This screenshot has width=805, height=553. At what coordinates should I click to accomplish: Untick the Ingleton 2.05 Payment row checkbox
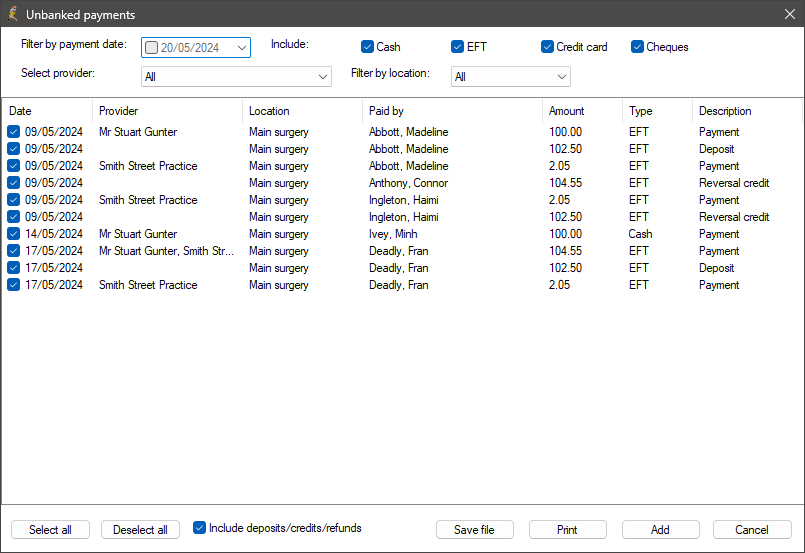coord(14,200)
